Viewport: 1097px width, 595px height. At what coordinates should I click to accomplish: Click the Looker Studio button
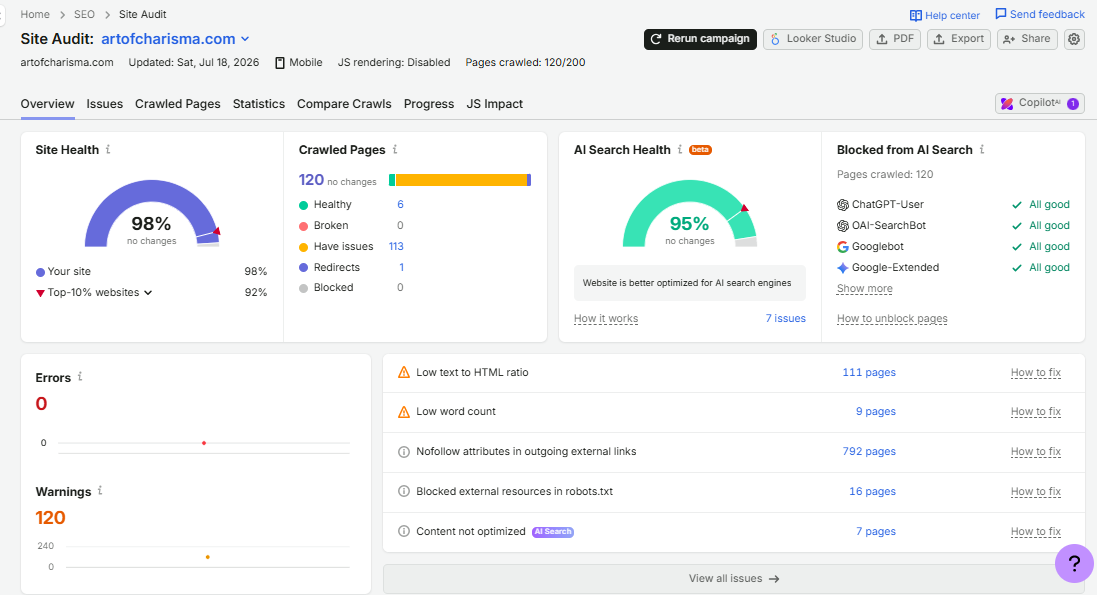813,39
